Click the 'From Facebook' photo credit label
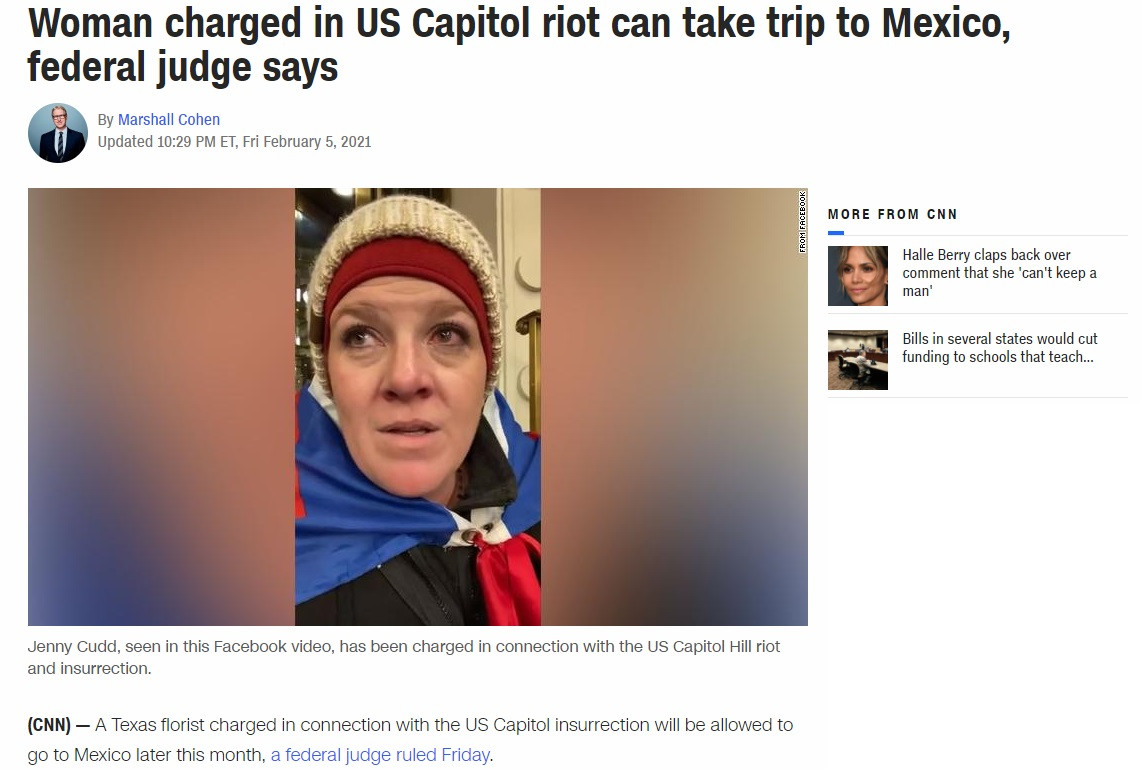 [x=802, y=221]
